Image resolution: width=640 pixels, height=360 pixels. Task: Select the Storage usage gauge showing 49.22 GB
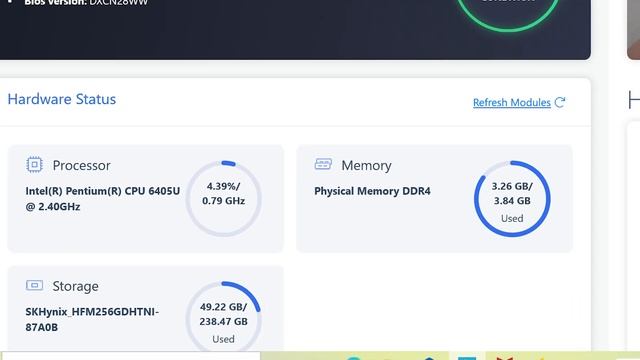point(224,316)
